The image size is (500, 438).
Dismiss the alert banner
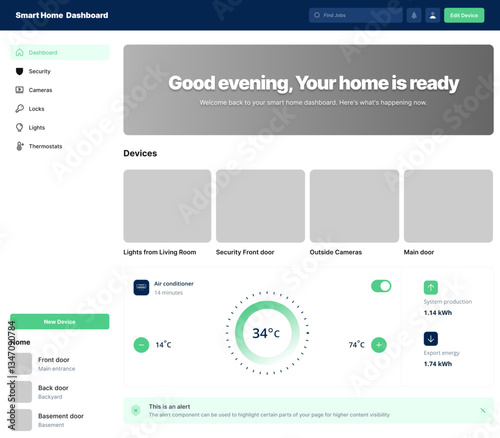pos(483,410)
